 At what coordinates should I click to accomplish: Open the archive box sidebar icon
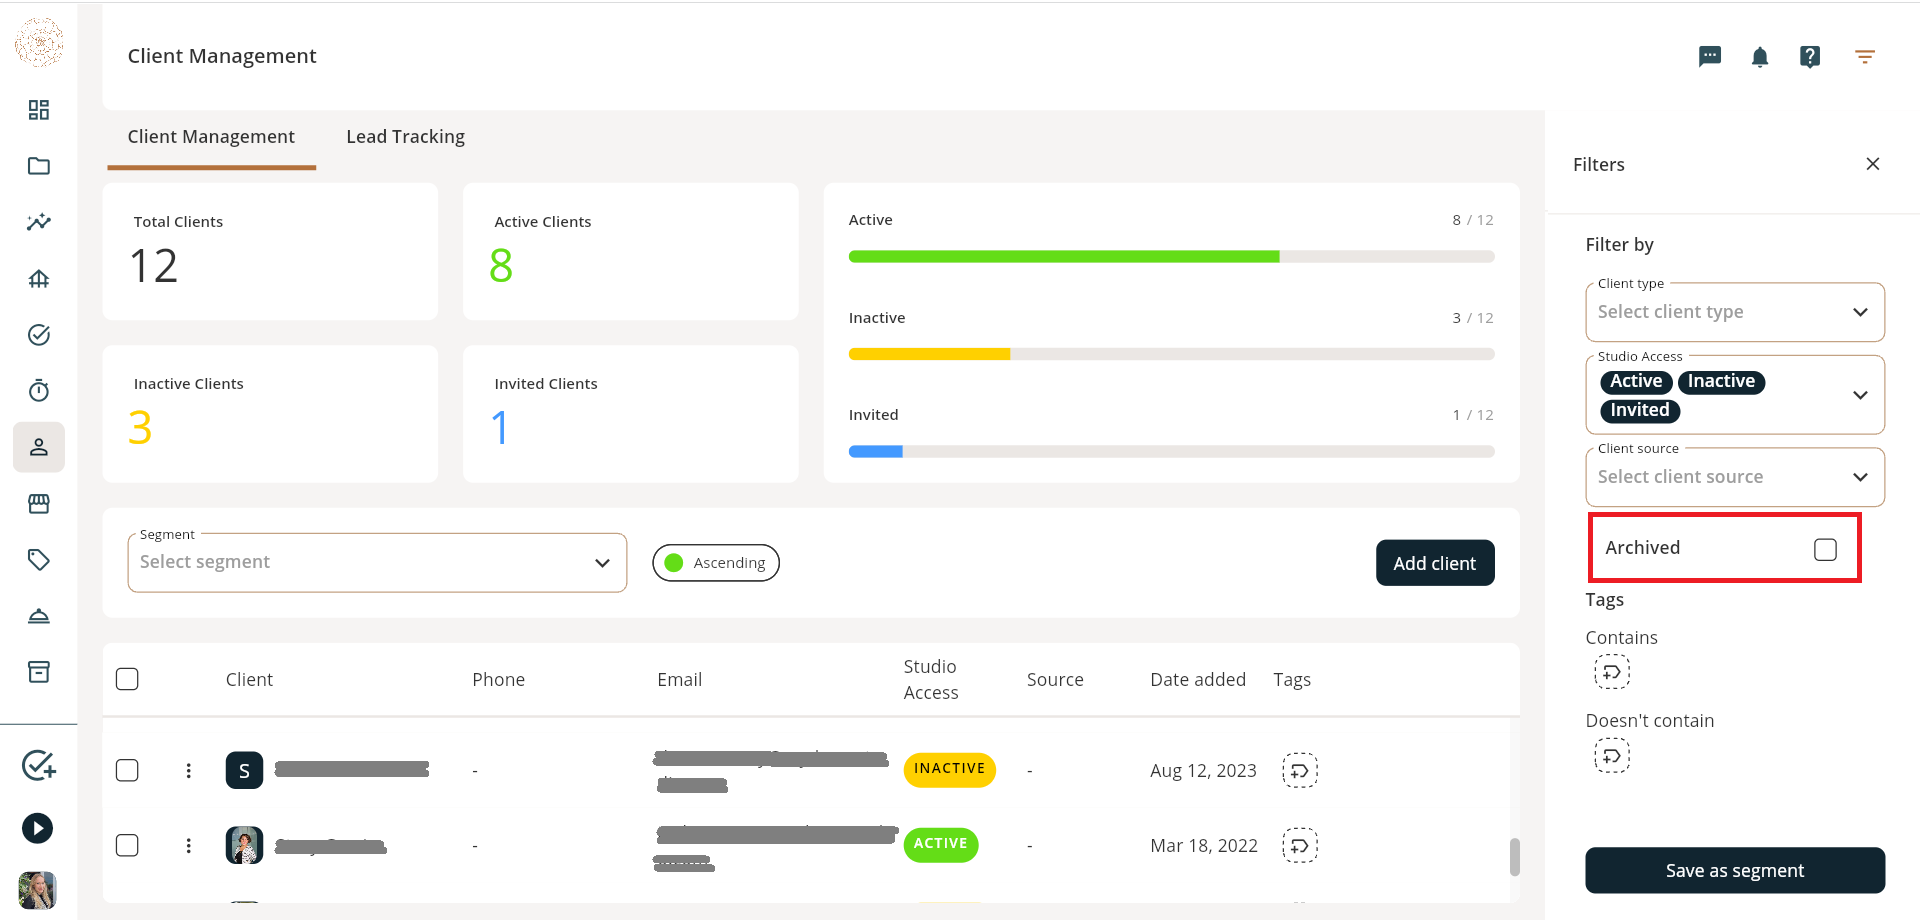click(39, 672)
